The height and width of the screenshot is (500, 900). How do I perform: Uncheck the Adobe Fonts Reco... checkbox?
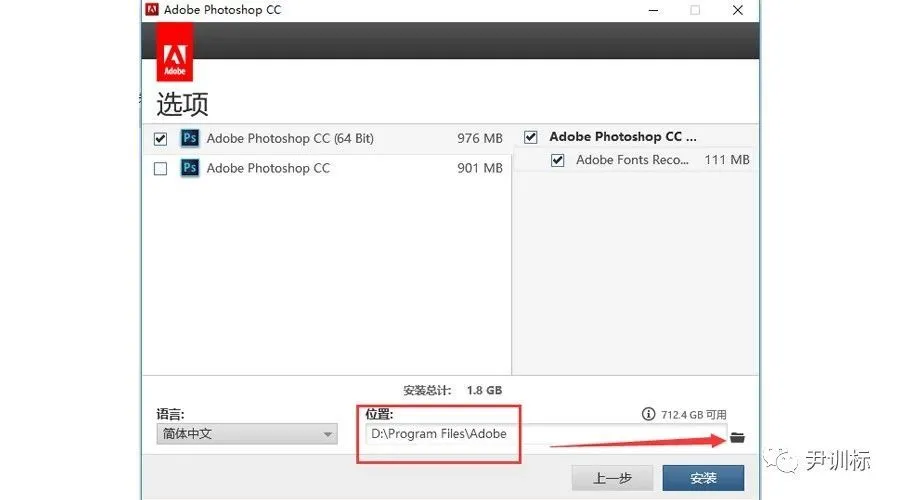(557, 160)
